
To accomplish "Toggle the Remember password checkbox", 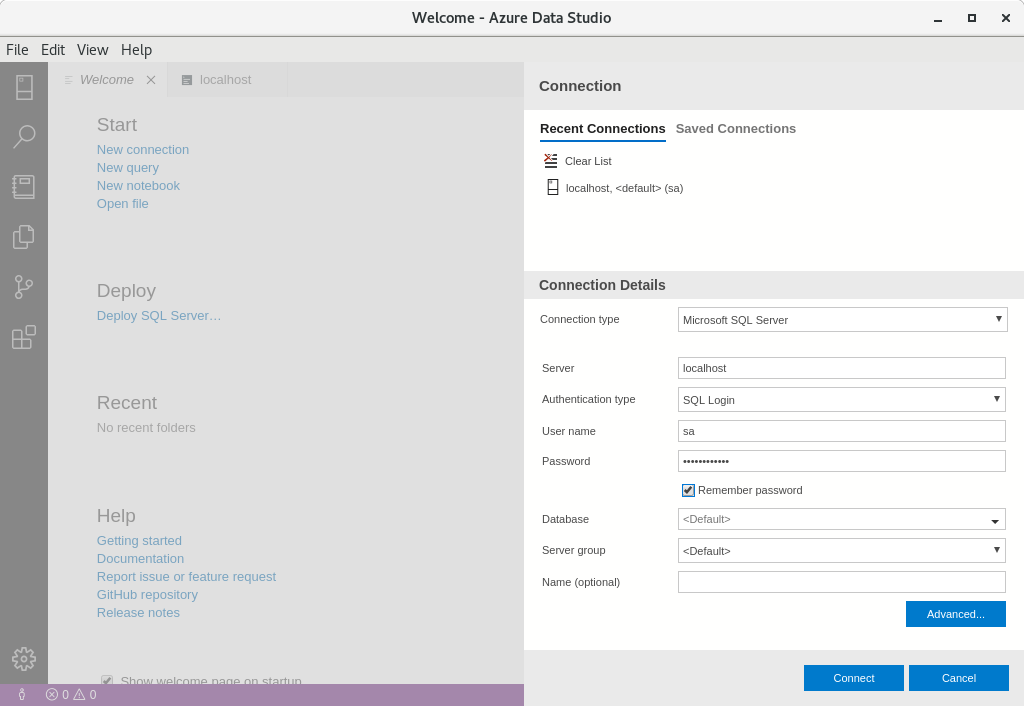I will [688, 490].
